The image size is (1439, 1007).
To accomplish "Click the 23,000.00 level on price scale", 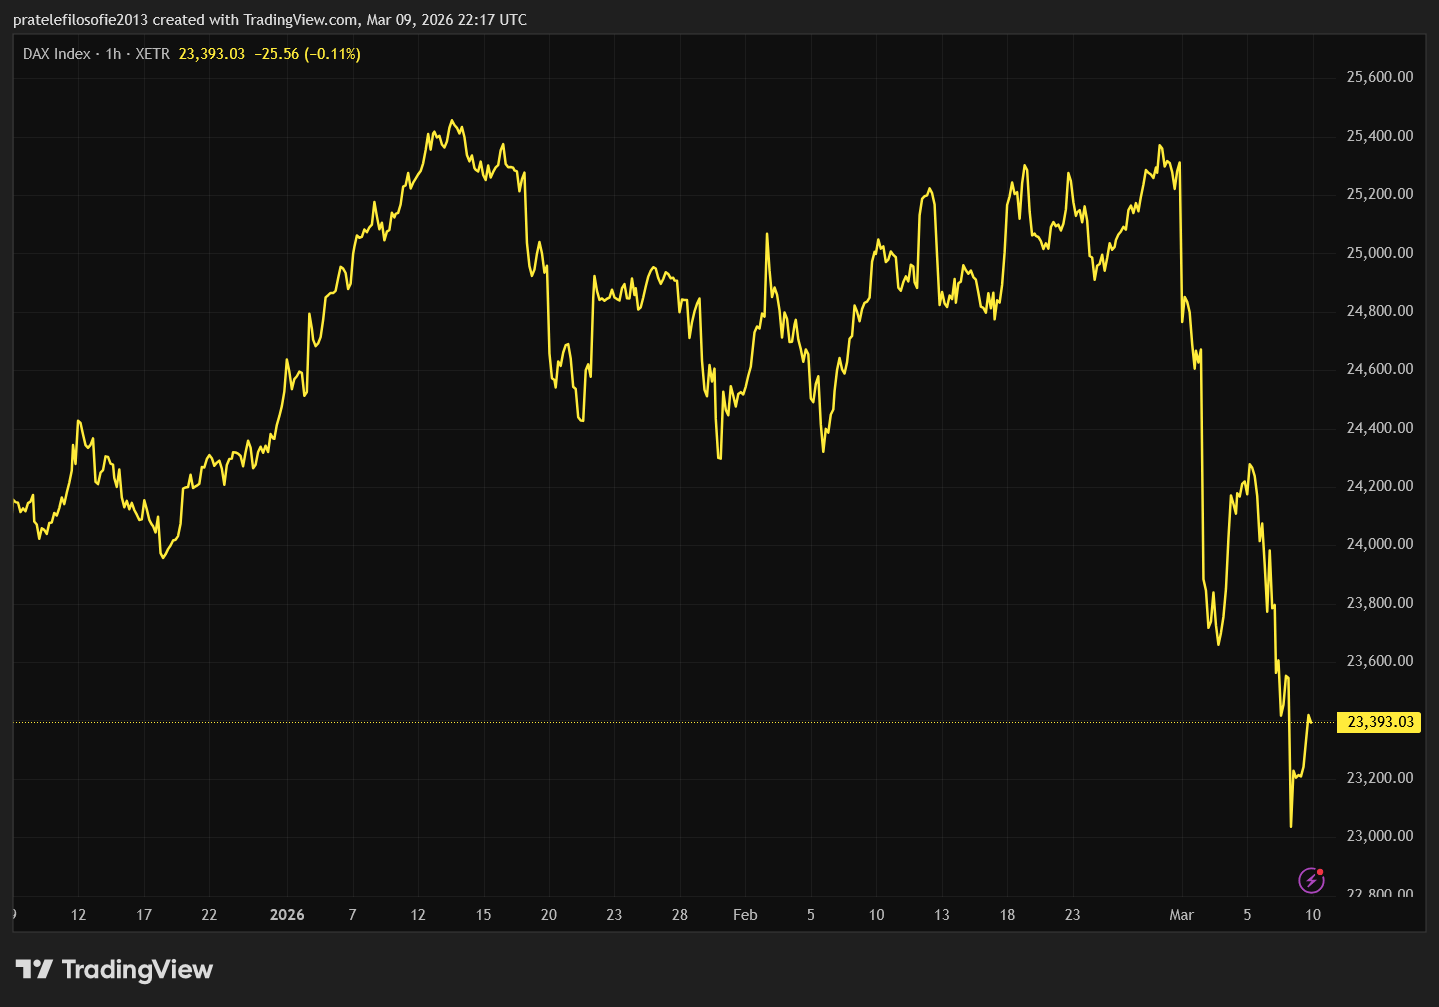I will point(1379,836).
